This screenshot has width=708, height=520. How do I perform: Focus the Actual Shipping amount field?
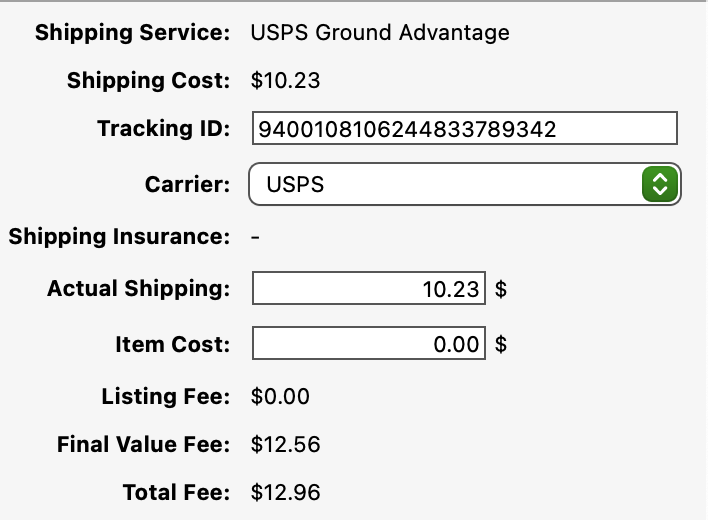[369, 289]
